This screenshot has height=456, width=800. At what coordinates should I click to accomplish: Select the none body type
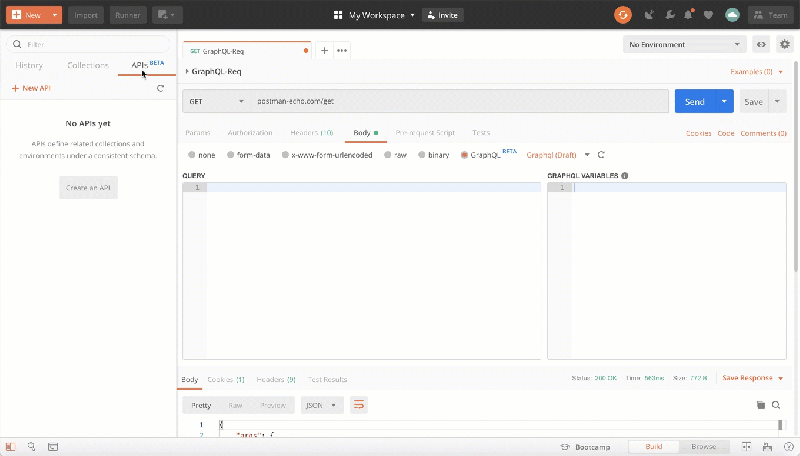[191, 155]
